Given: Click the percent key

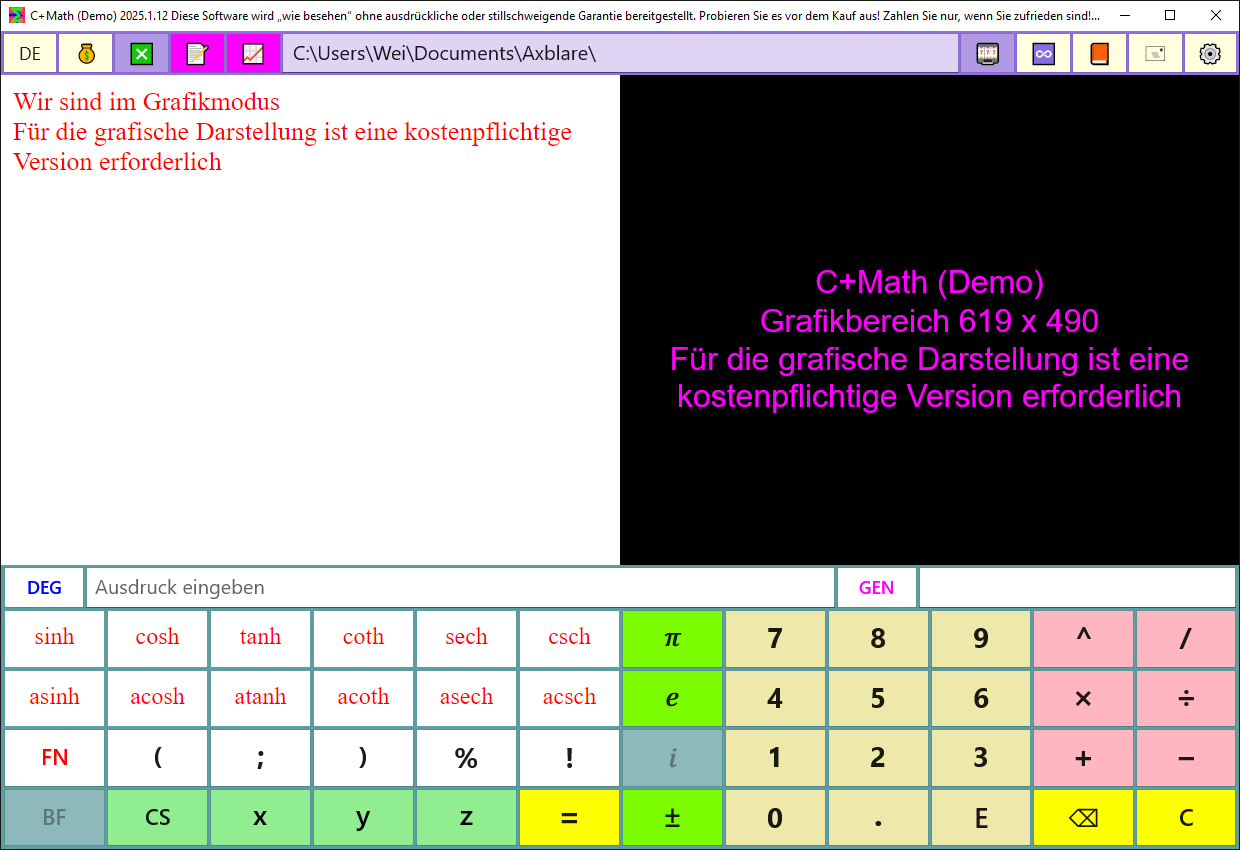Looking at the screenshot, I should [x=466, y=758].
